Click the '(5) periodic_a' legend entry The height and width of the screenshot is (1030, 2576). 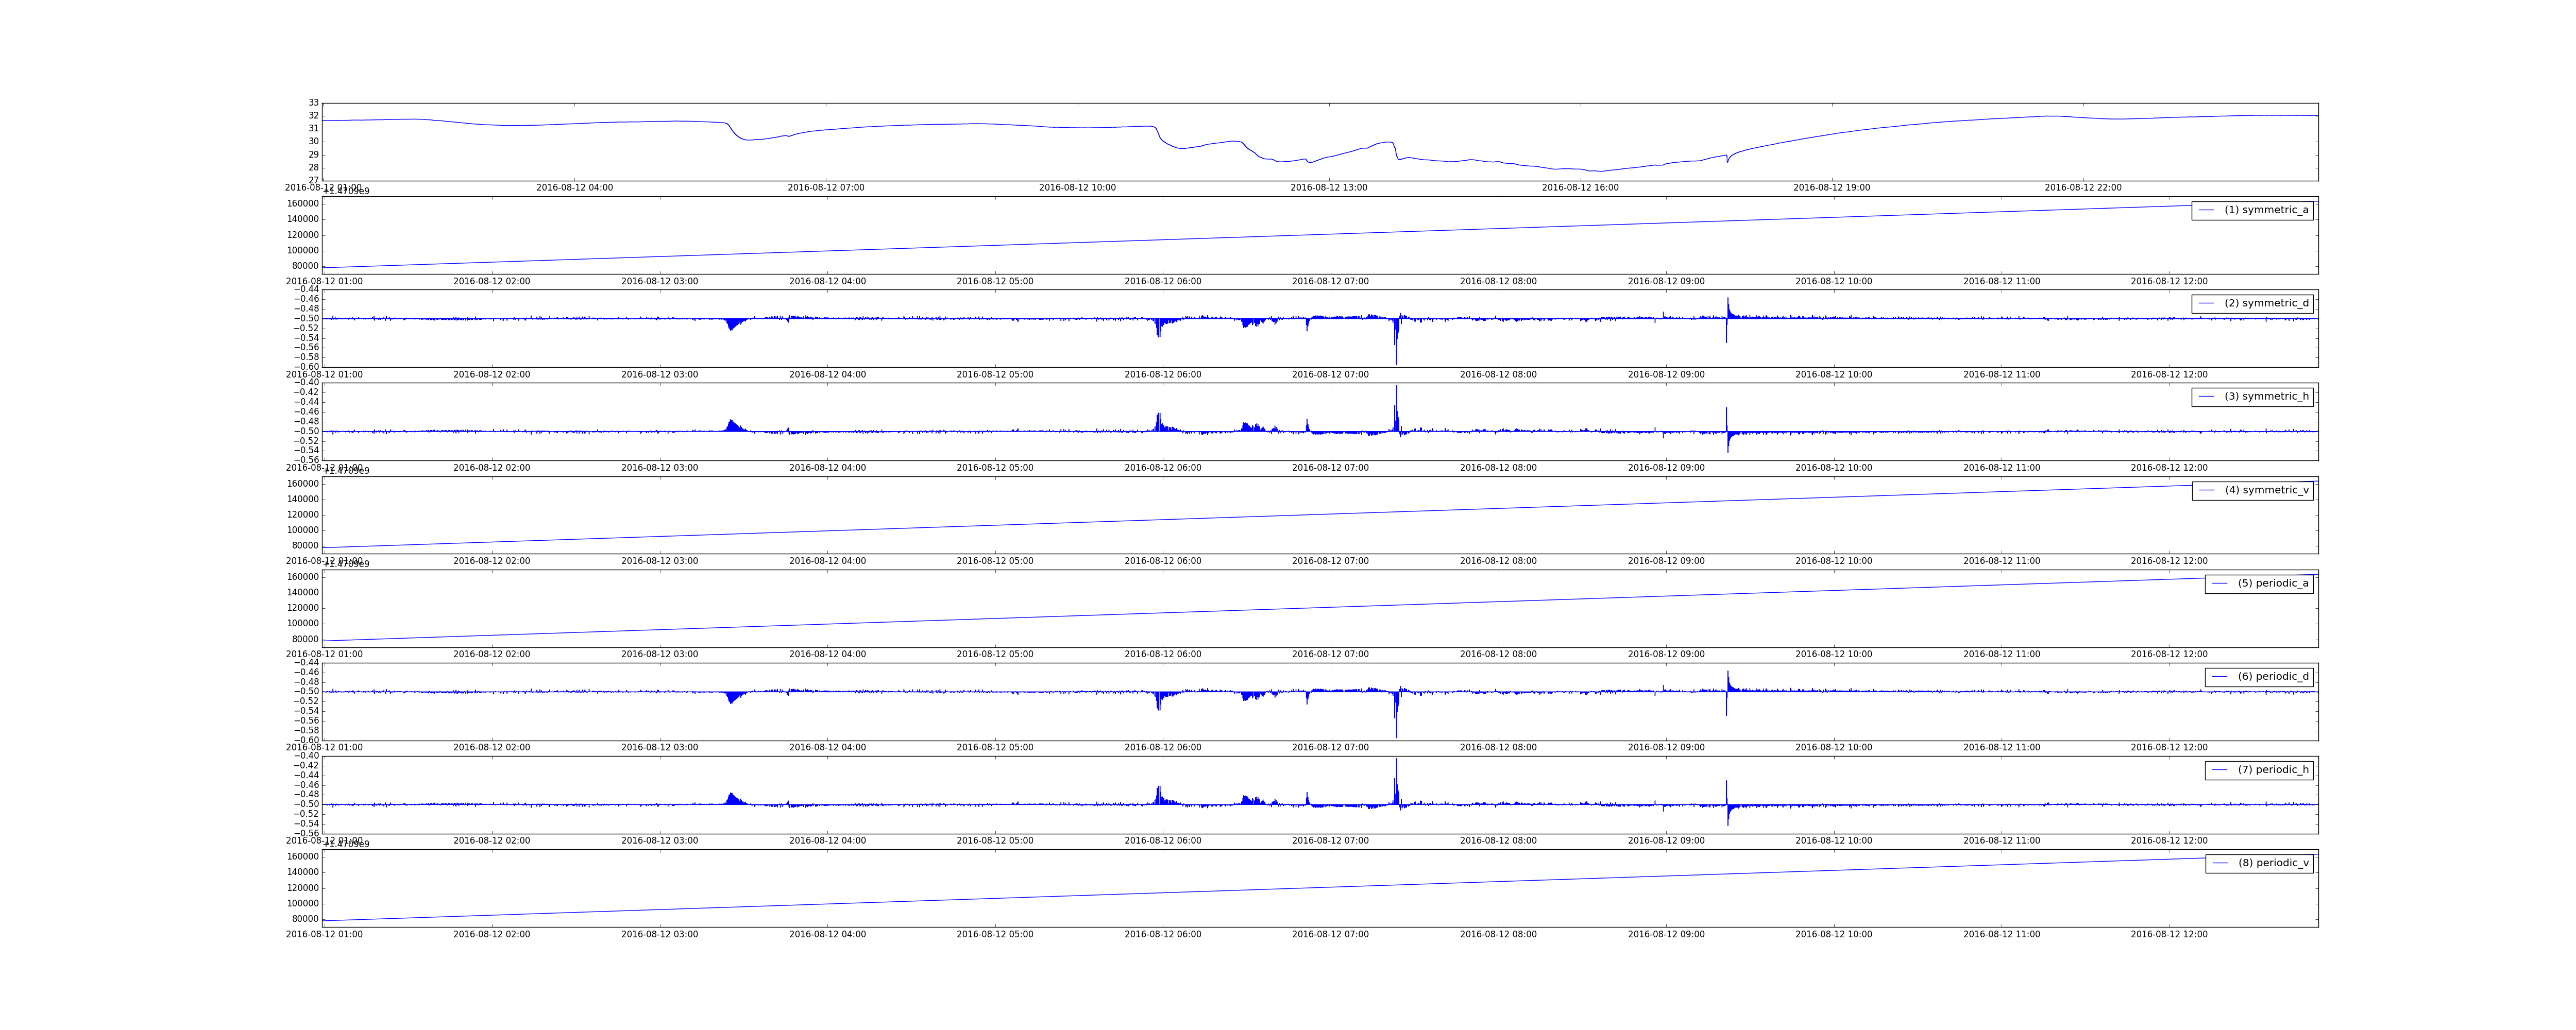pos(2259,583)
